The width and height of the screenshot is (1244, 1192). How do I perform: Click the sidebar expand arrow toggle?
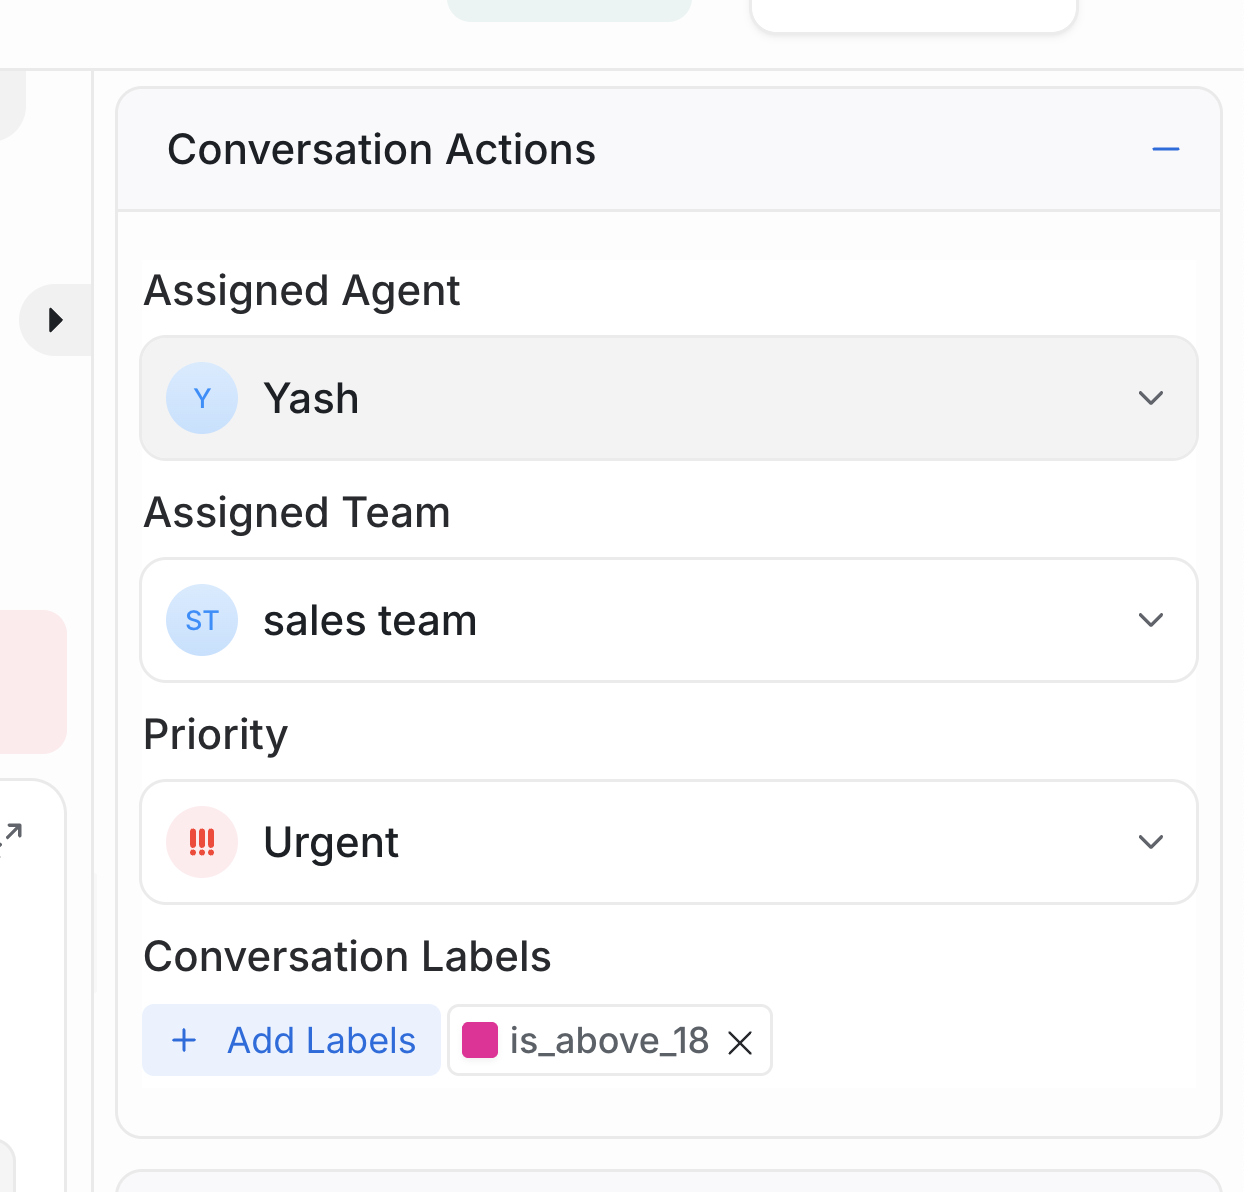click(56, 320)
